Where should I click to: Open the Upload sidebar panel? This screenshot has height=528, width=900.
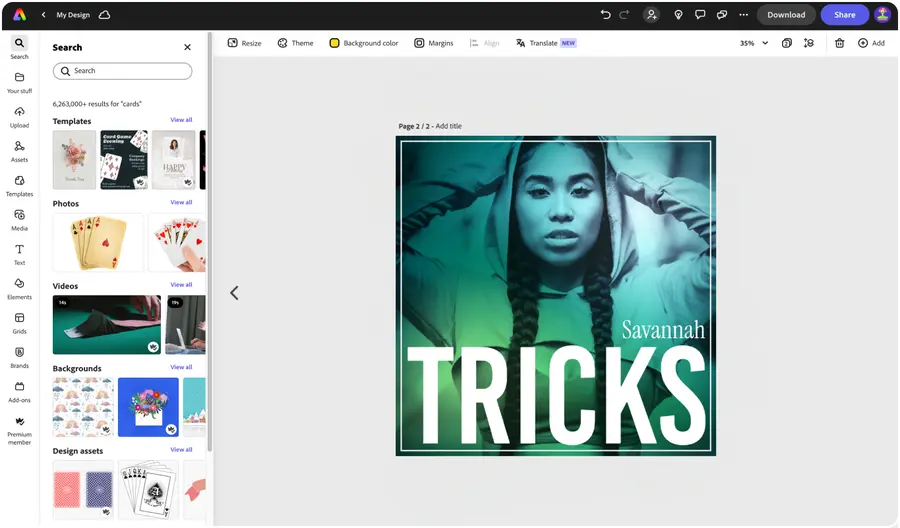tap(20, 117)
